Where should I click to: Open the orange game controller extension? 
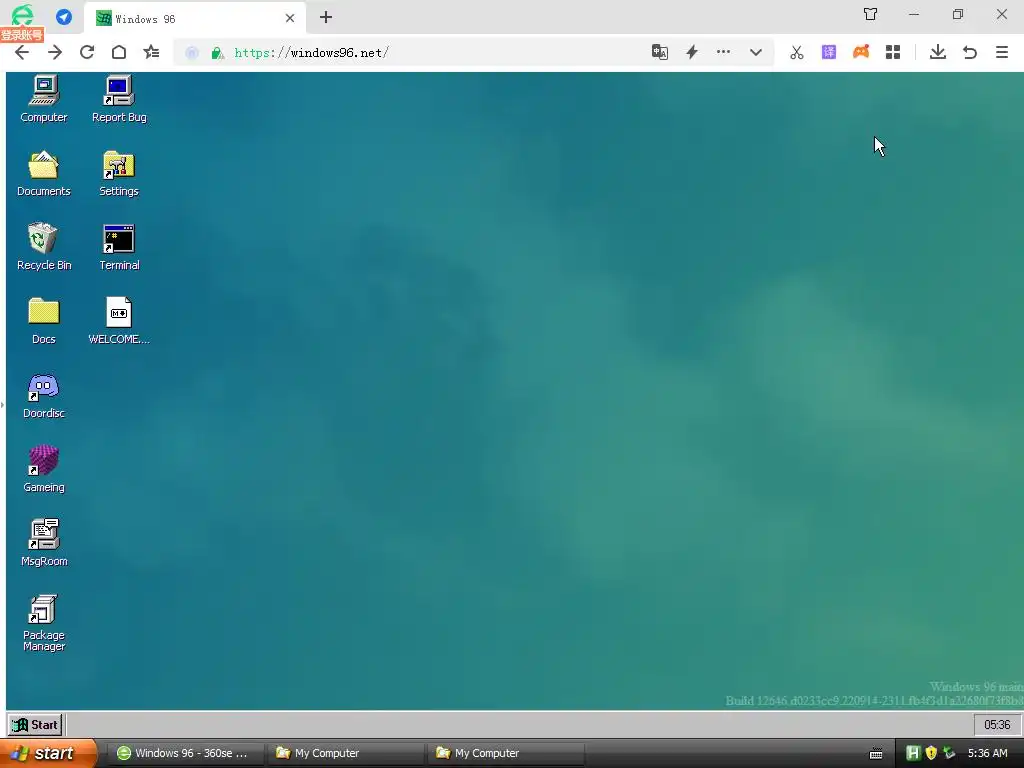pyautogui.click(x=861, y=52)
